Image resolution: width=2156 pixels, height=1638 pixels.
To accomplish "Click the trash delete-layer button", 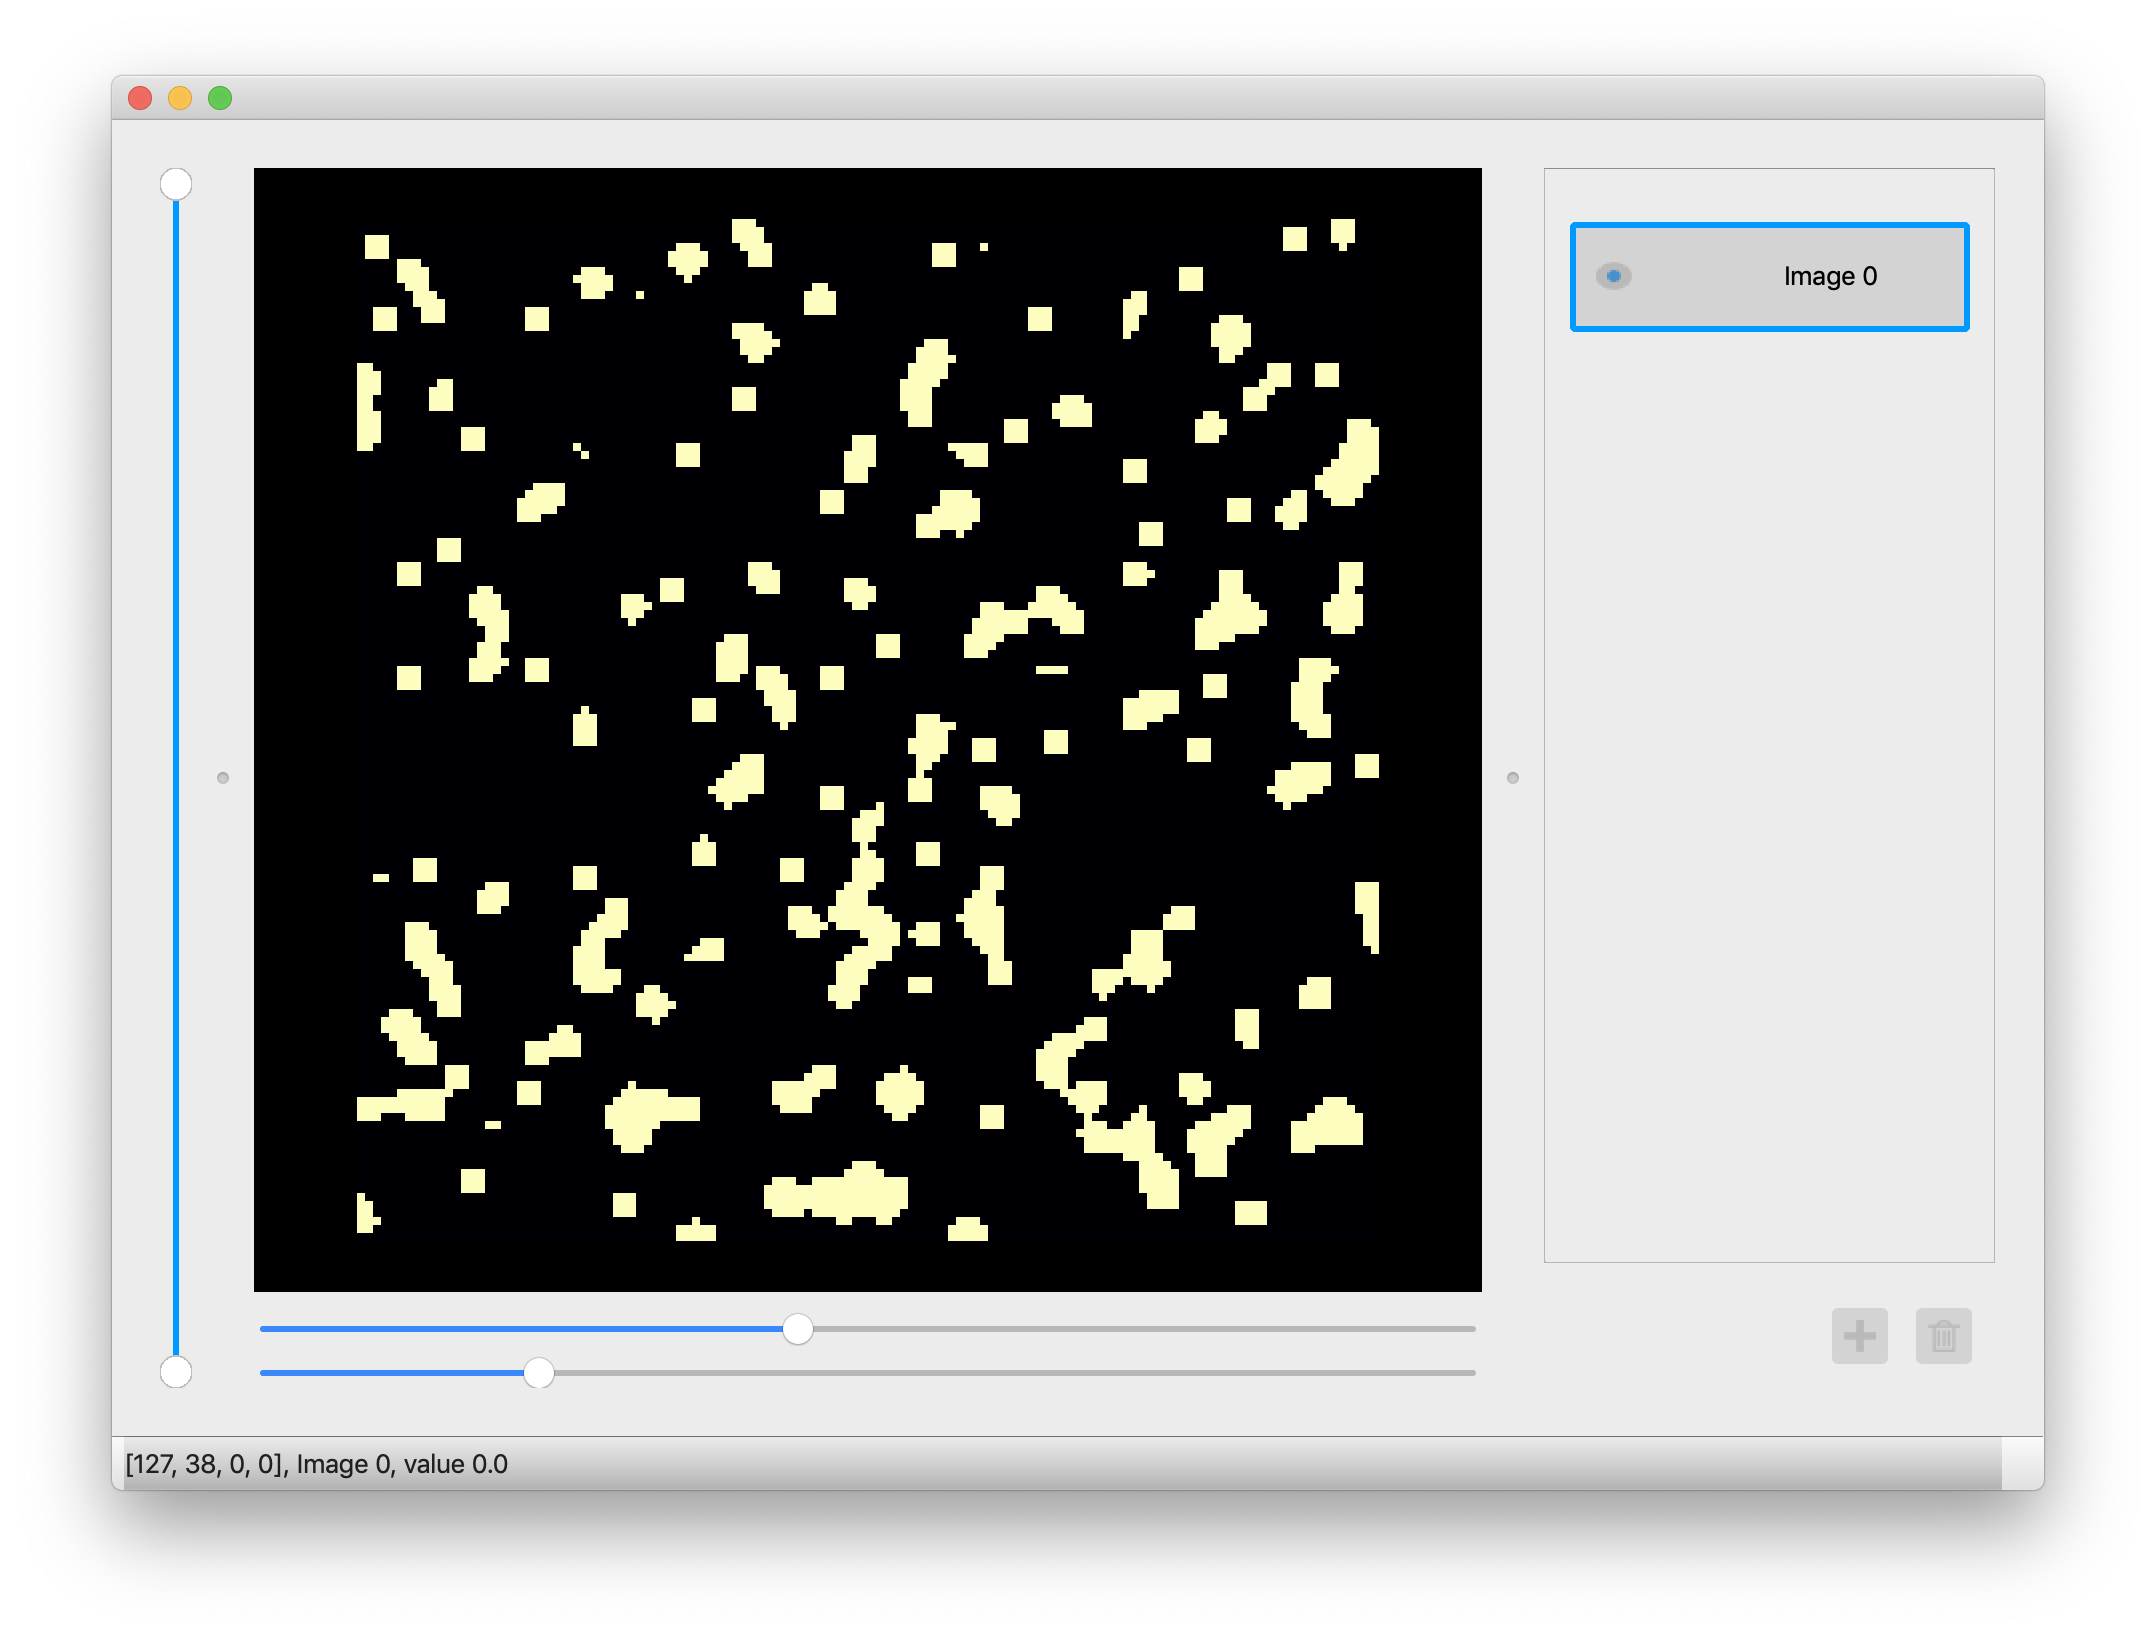I will tap(1943, 1335).
